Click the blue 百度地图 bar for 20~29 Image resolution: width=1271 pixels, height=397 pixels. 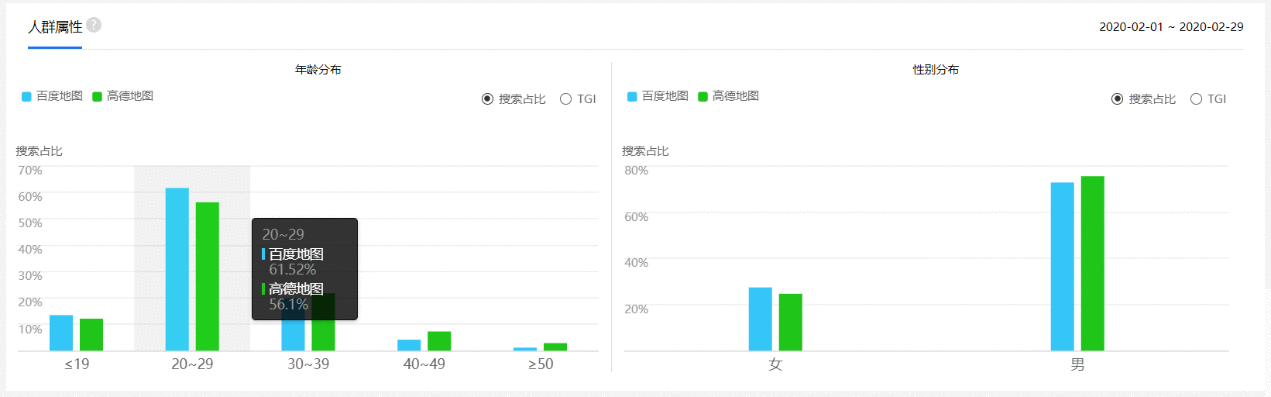point(177,269)
